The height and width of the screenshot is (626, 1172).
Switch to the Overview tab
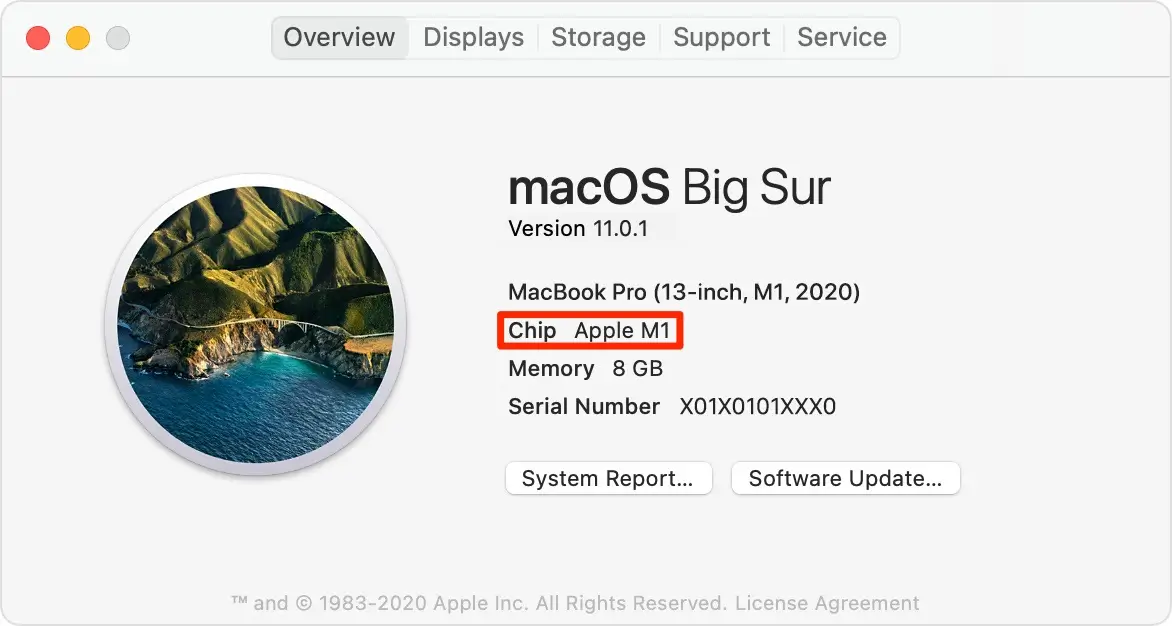point(339,37)
